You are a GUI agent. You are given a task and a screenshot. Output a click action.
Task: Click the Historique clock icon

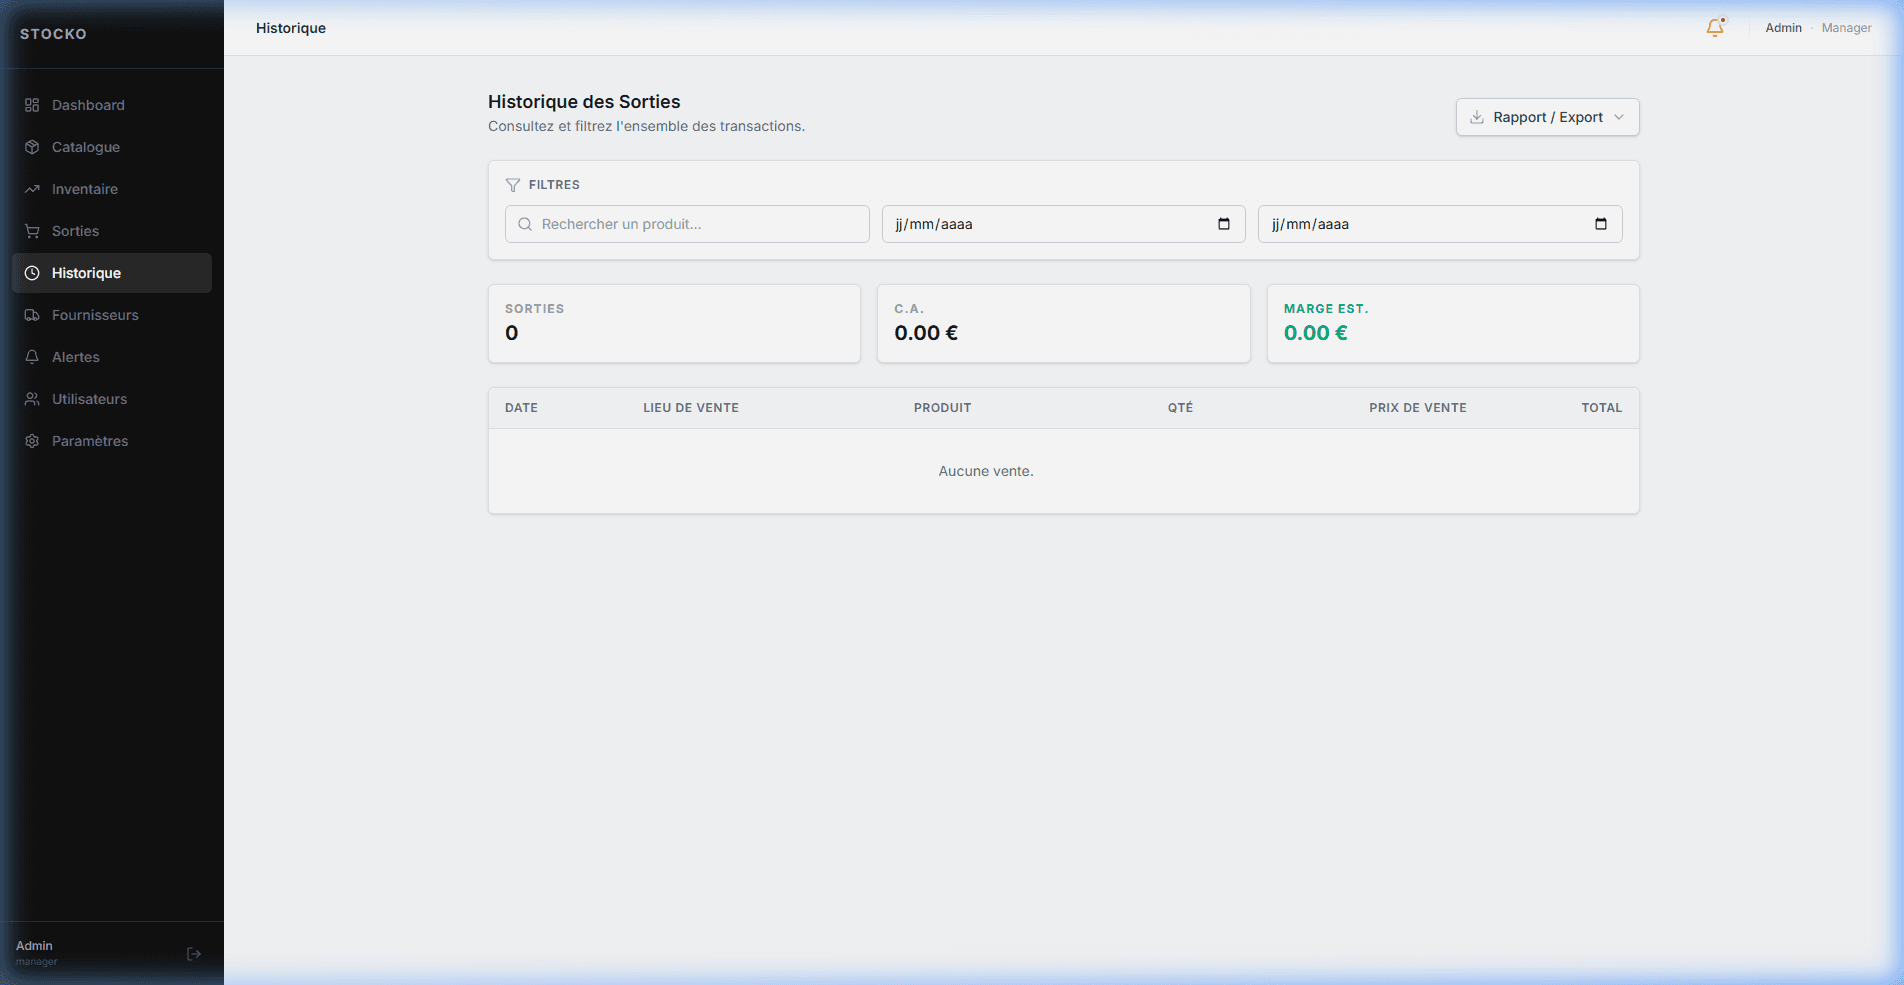click(x=32, y=273)
